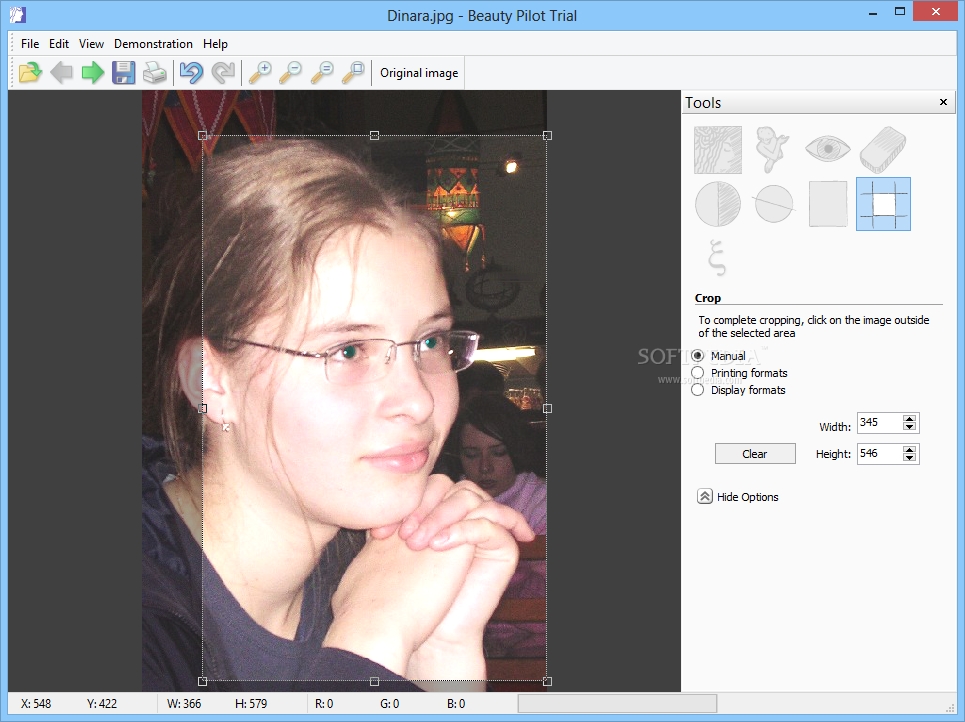Open the Edit menu
The height and width of the screenshot is (722, 965).
click(58, 44)
